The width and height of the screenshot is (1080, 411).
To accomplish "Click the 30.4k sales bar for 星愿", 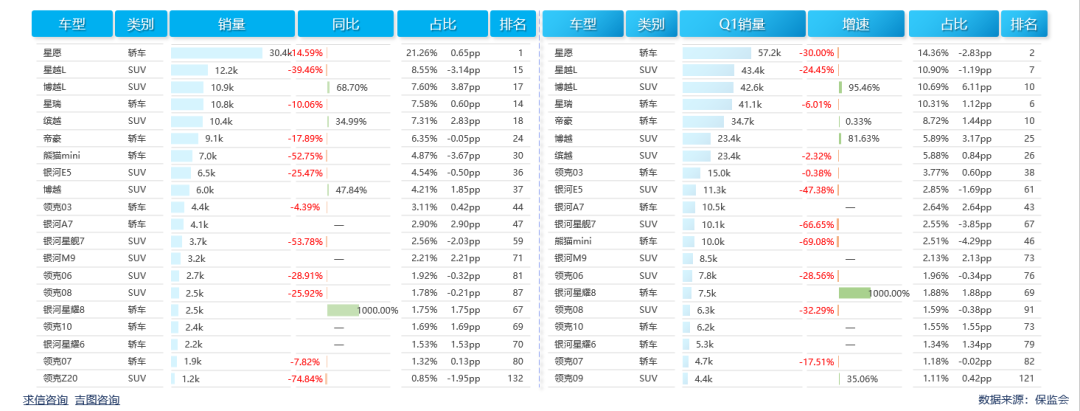I will [x=217, y=52].
